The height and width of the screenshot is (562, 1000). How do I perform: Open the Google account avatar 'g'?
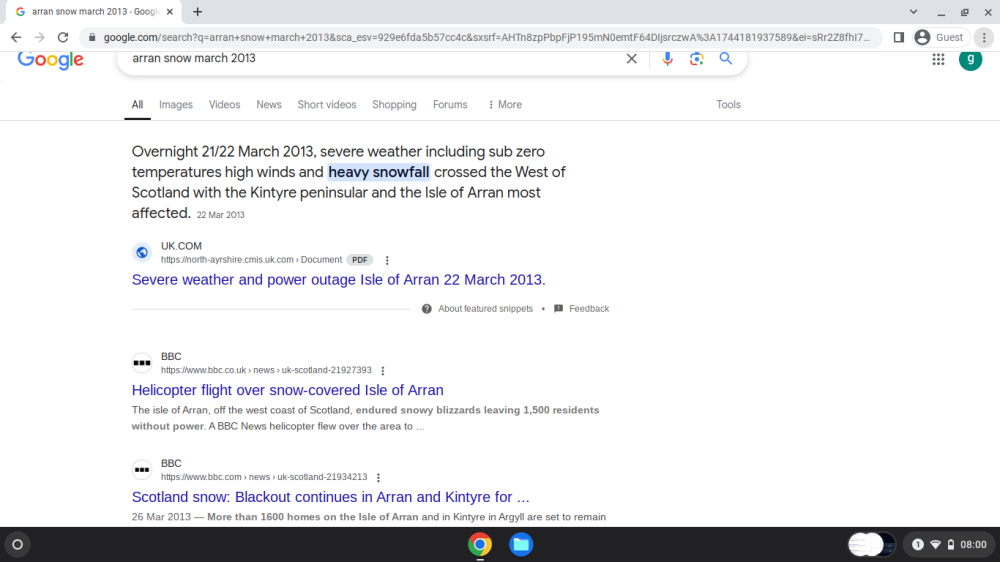click(971, 59)
